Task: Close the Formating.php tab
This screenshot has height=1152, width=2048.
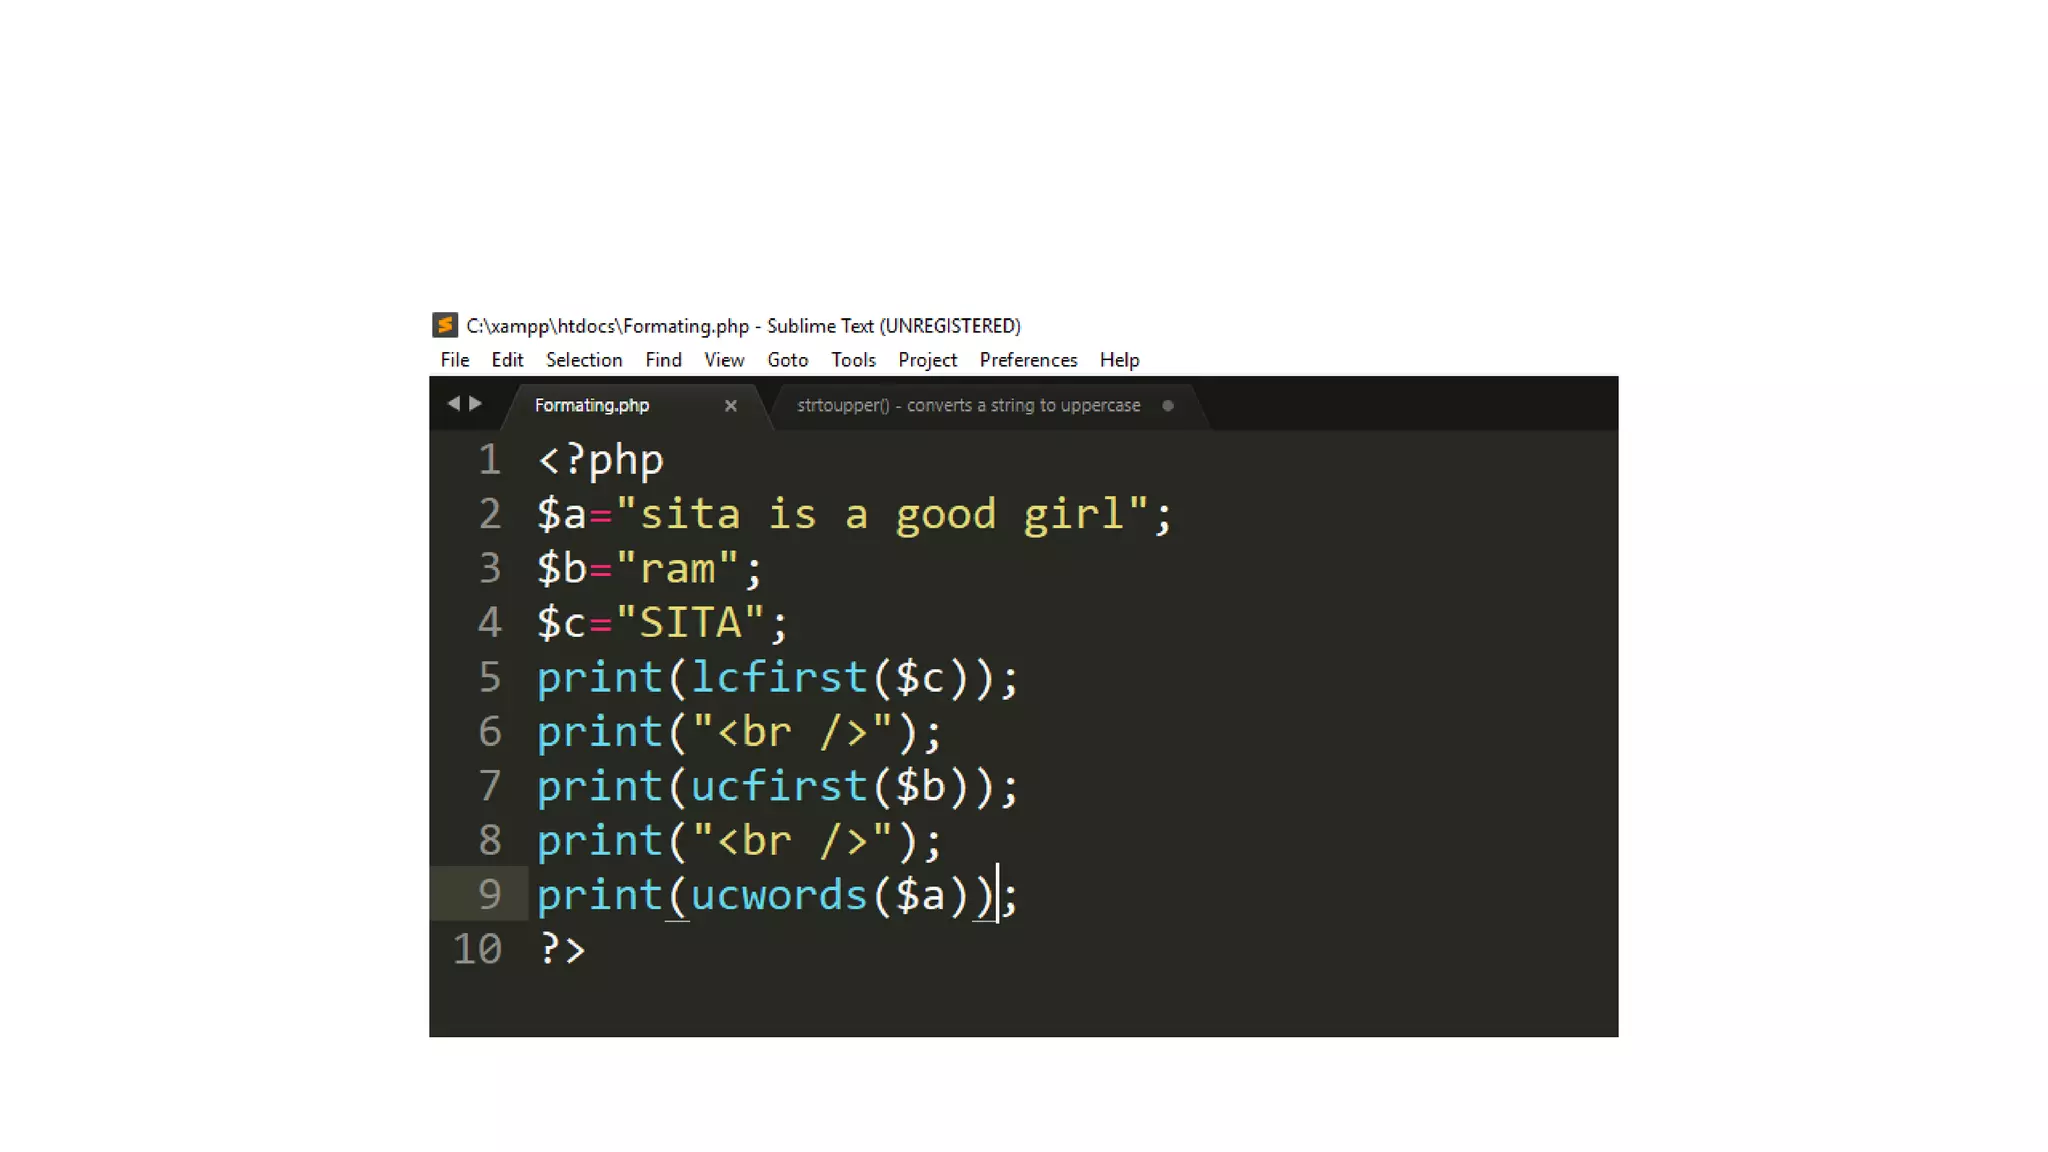Action: [x=731, y=405]
